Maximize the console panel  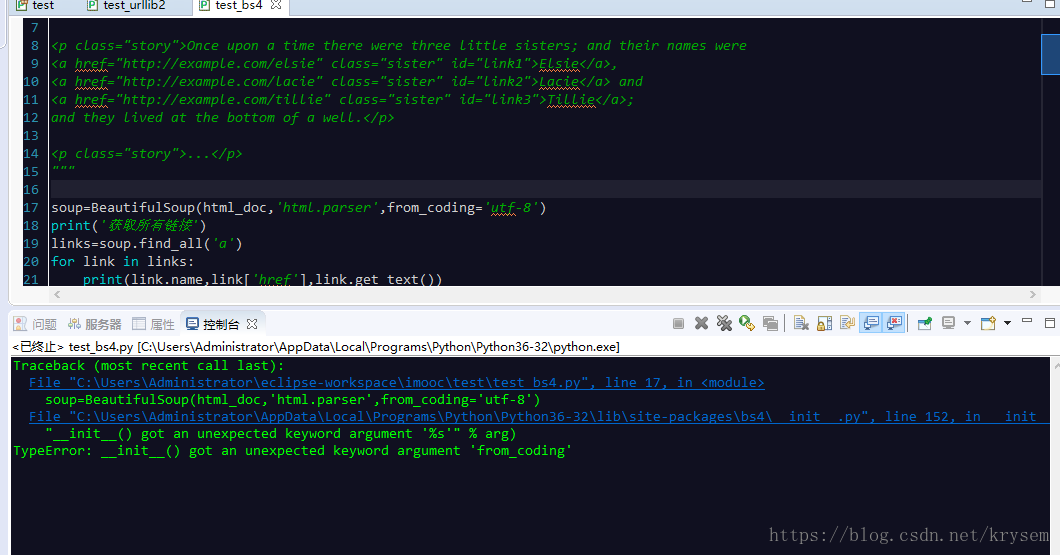[x=1050, y=322]
